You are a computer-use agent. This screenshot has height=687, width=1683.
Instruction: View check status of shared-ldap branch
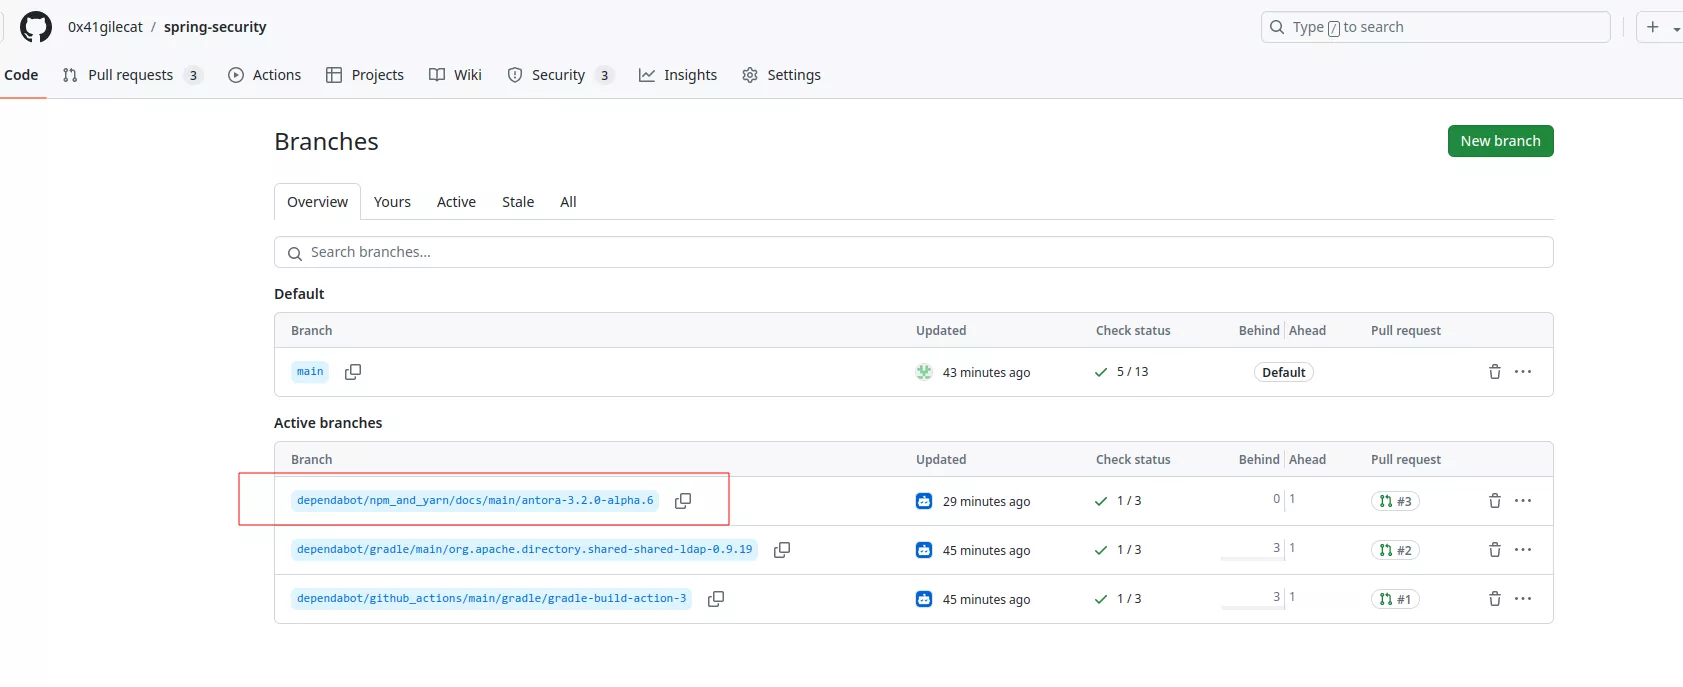click(x=1118, y=550)
